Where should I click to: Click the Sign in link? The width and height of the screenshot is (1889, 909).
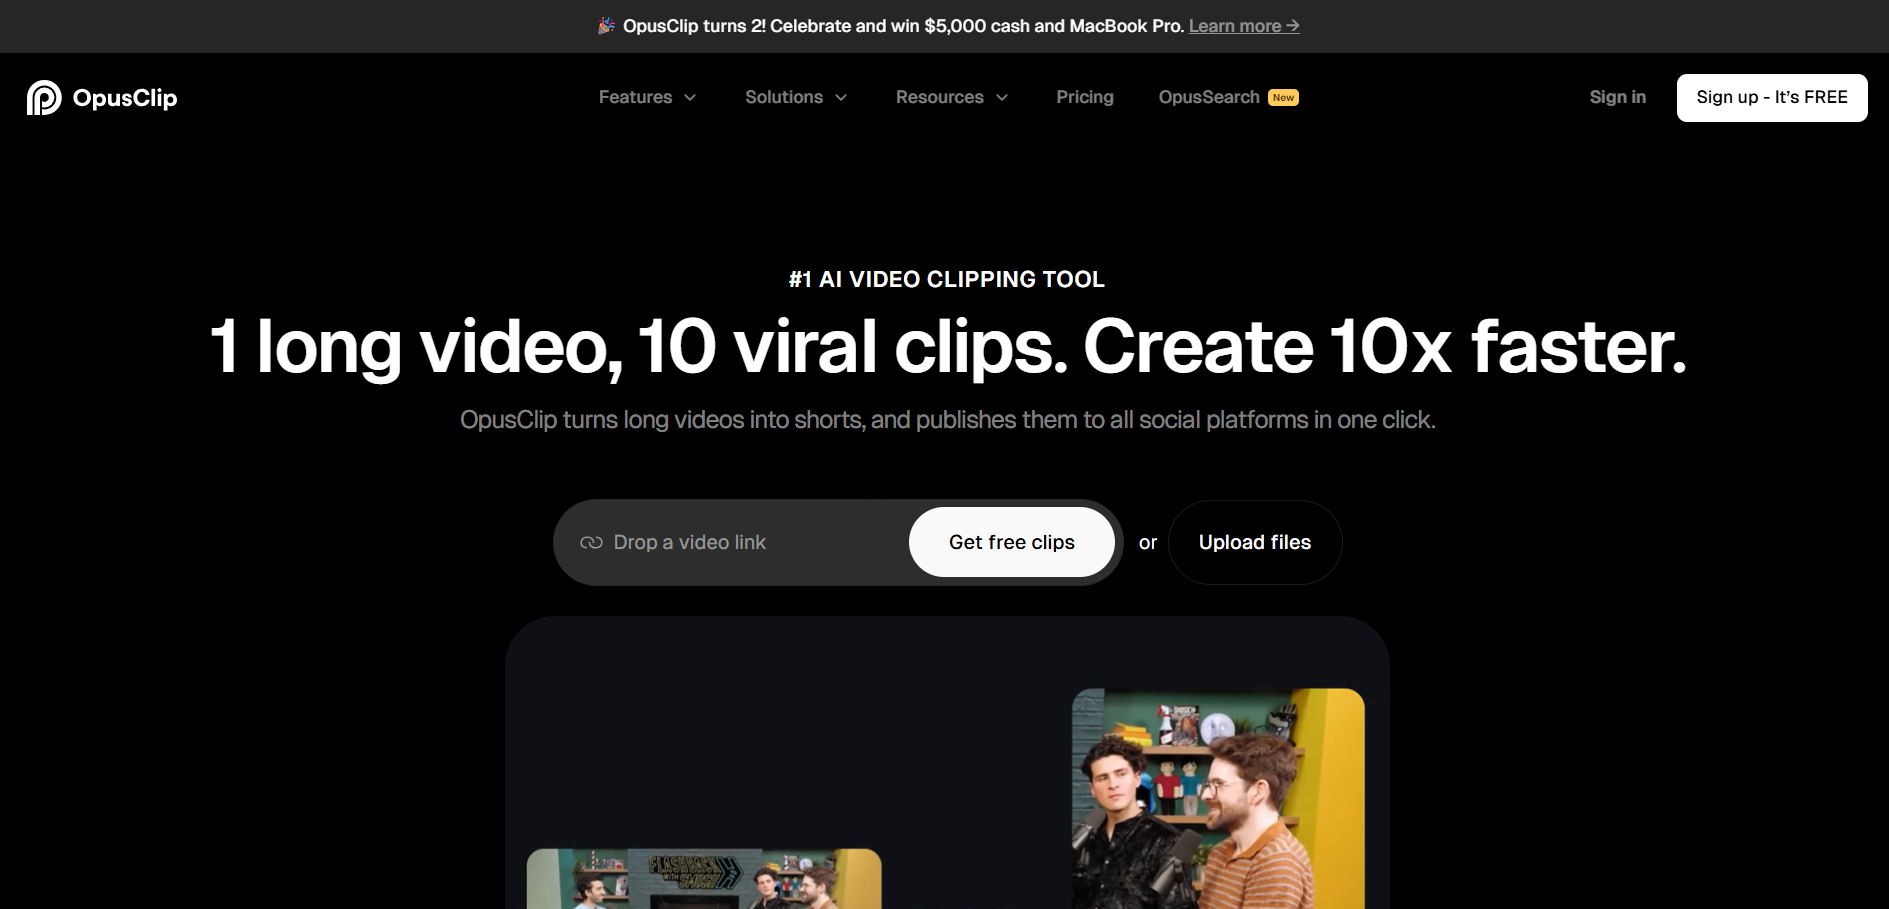click(x=1618, y=97)
